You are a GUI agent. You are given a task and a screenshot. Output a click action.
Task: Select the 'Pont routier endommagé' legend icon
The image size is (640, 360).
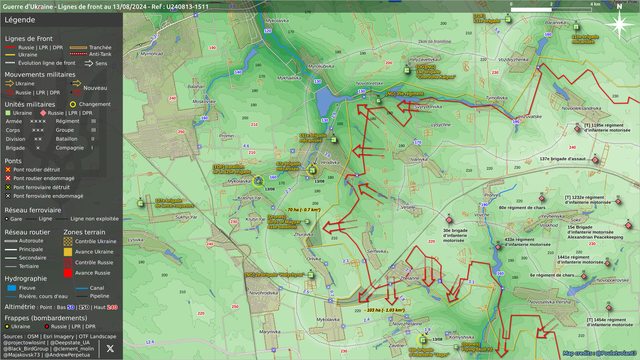(x=8, y=178)
